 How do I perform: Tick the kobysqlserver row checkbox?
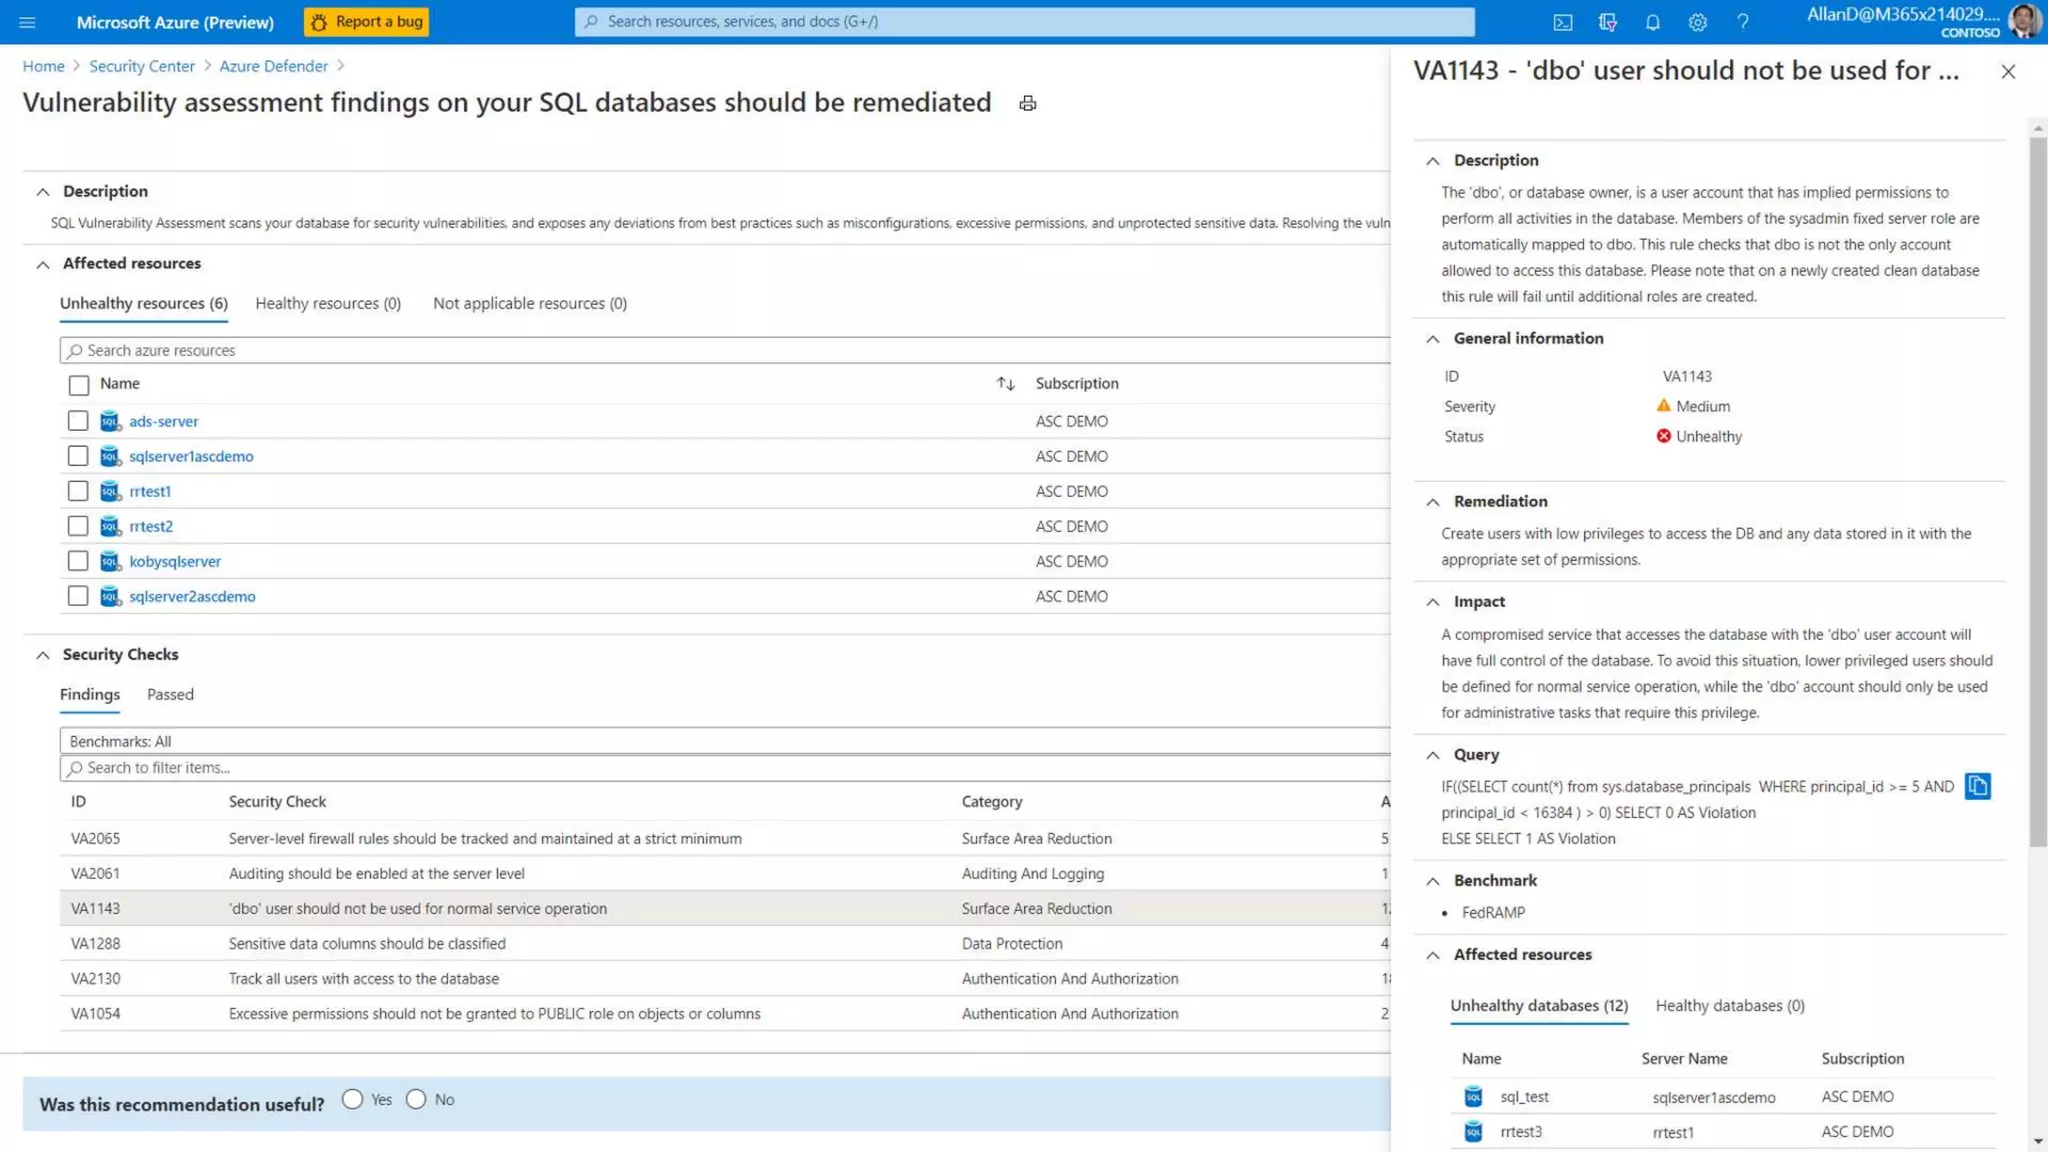pyautogui.click(x=78, y=561)
